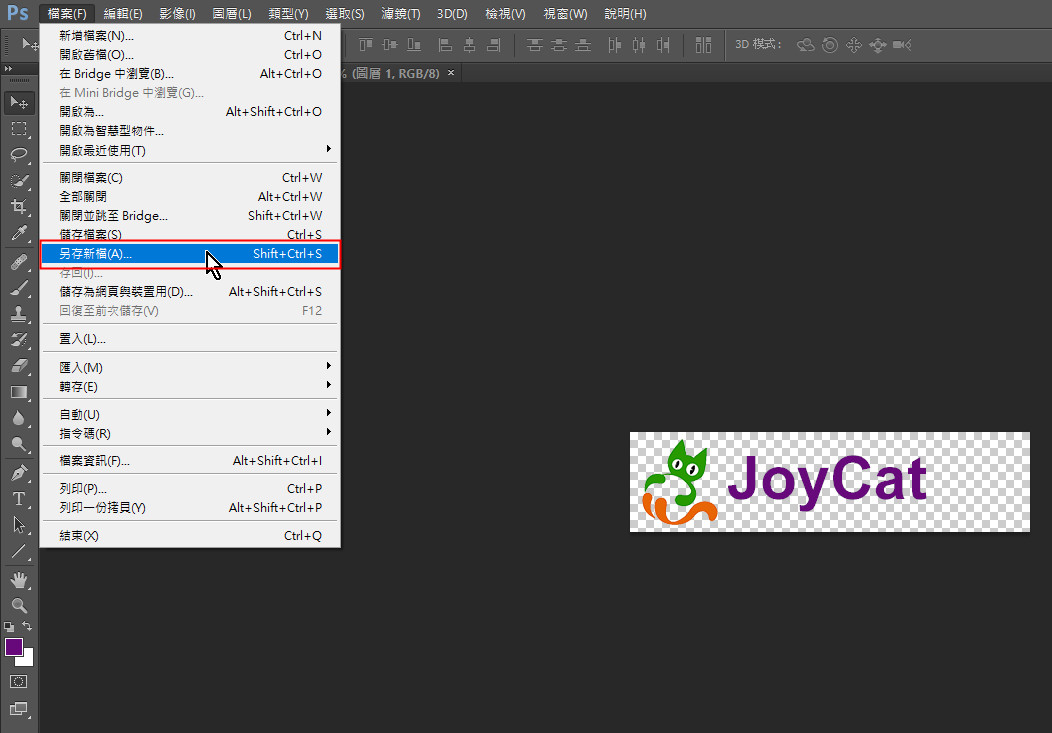Expand the collapsed toolbox panel arrows
This screenshot has width=1052, height=733.
(8, 68)
